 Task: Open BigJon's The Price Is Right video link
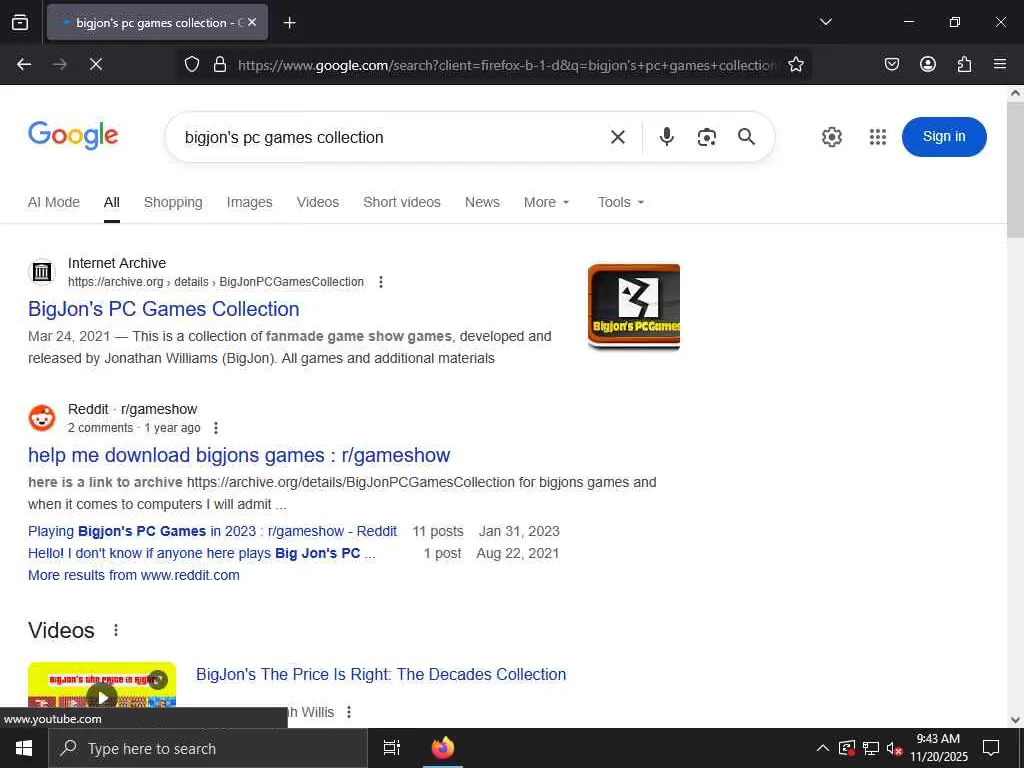(381, 675)
